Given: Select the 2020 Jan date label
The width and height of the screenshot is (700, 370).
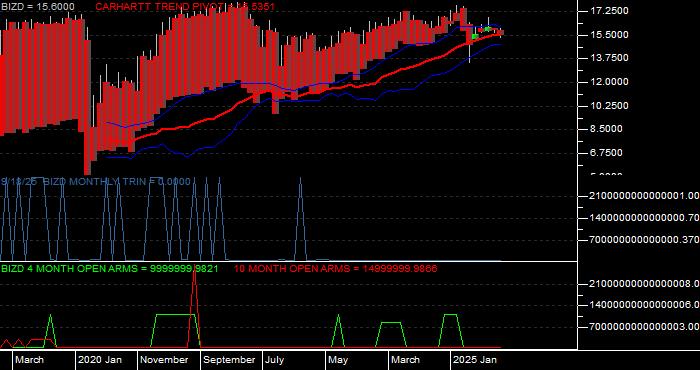Looking at the screenshot, I should click(100, 360).
